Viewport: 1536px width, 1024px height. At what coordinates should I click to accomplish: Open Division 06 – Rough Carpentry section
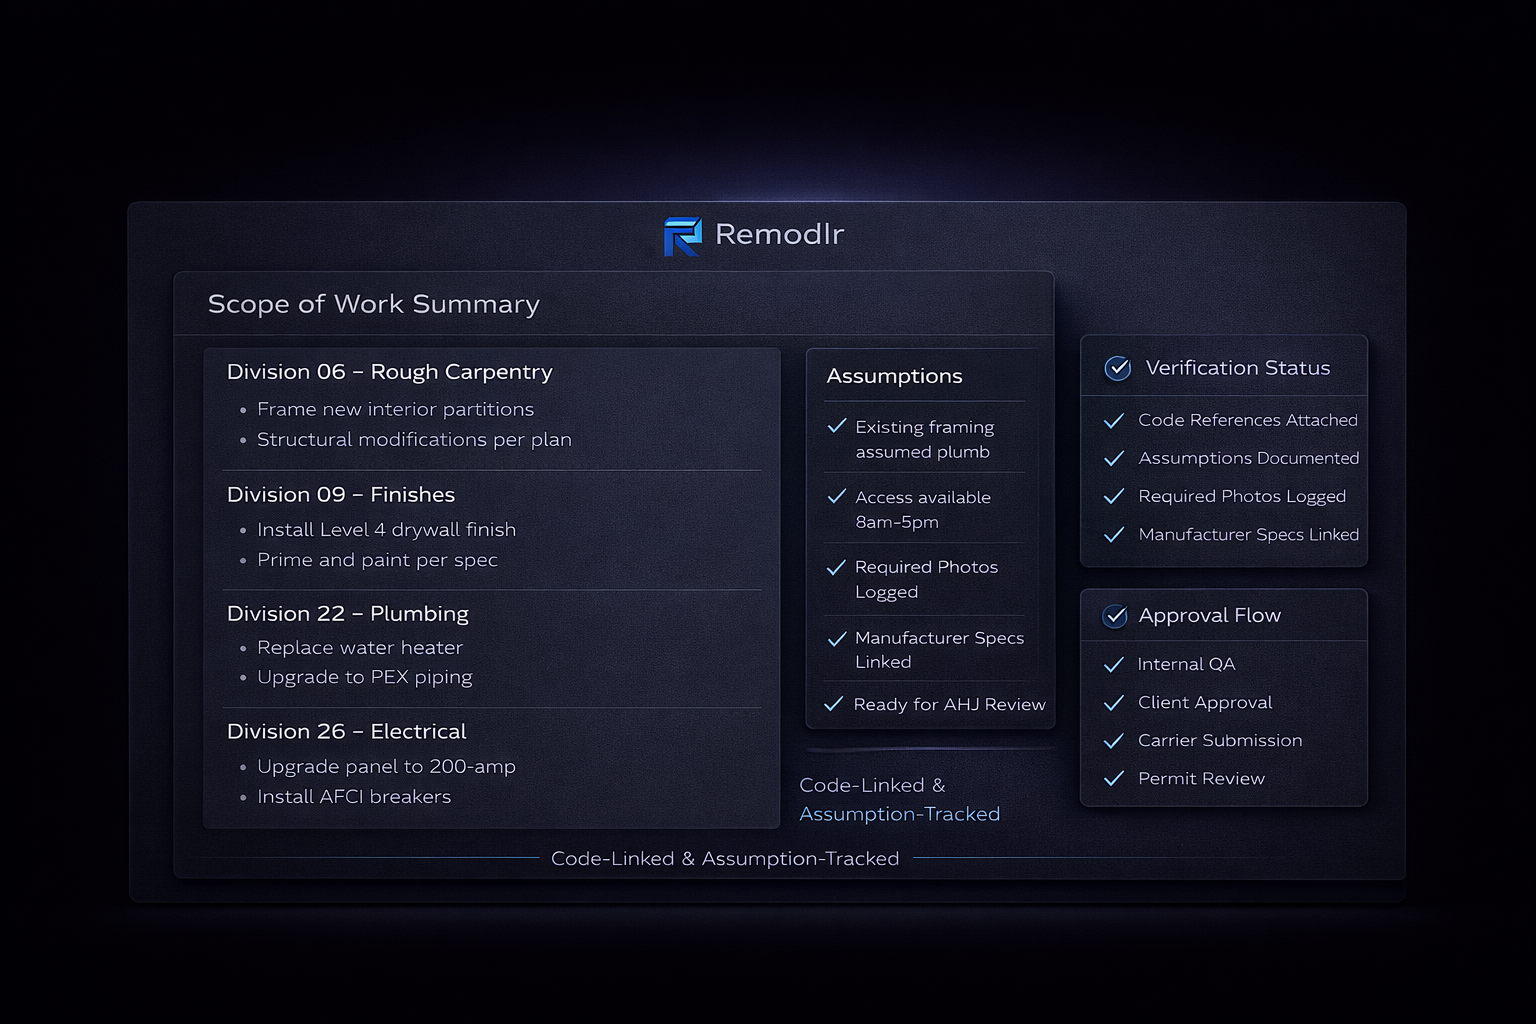[389, 372]
